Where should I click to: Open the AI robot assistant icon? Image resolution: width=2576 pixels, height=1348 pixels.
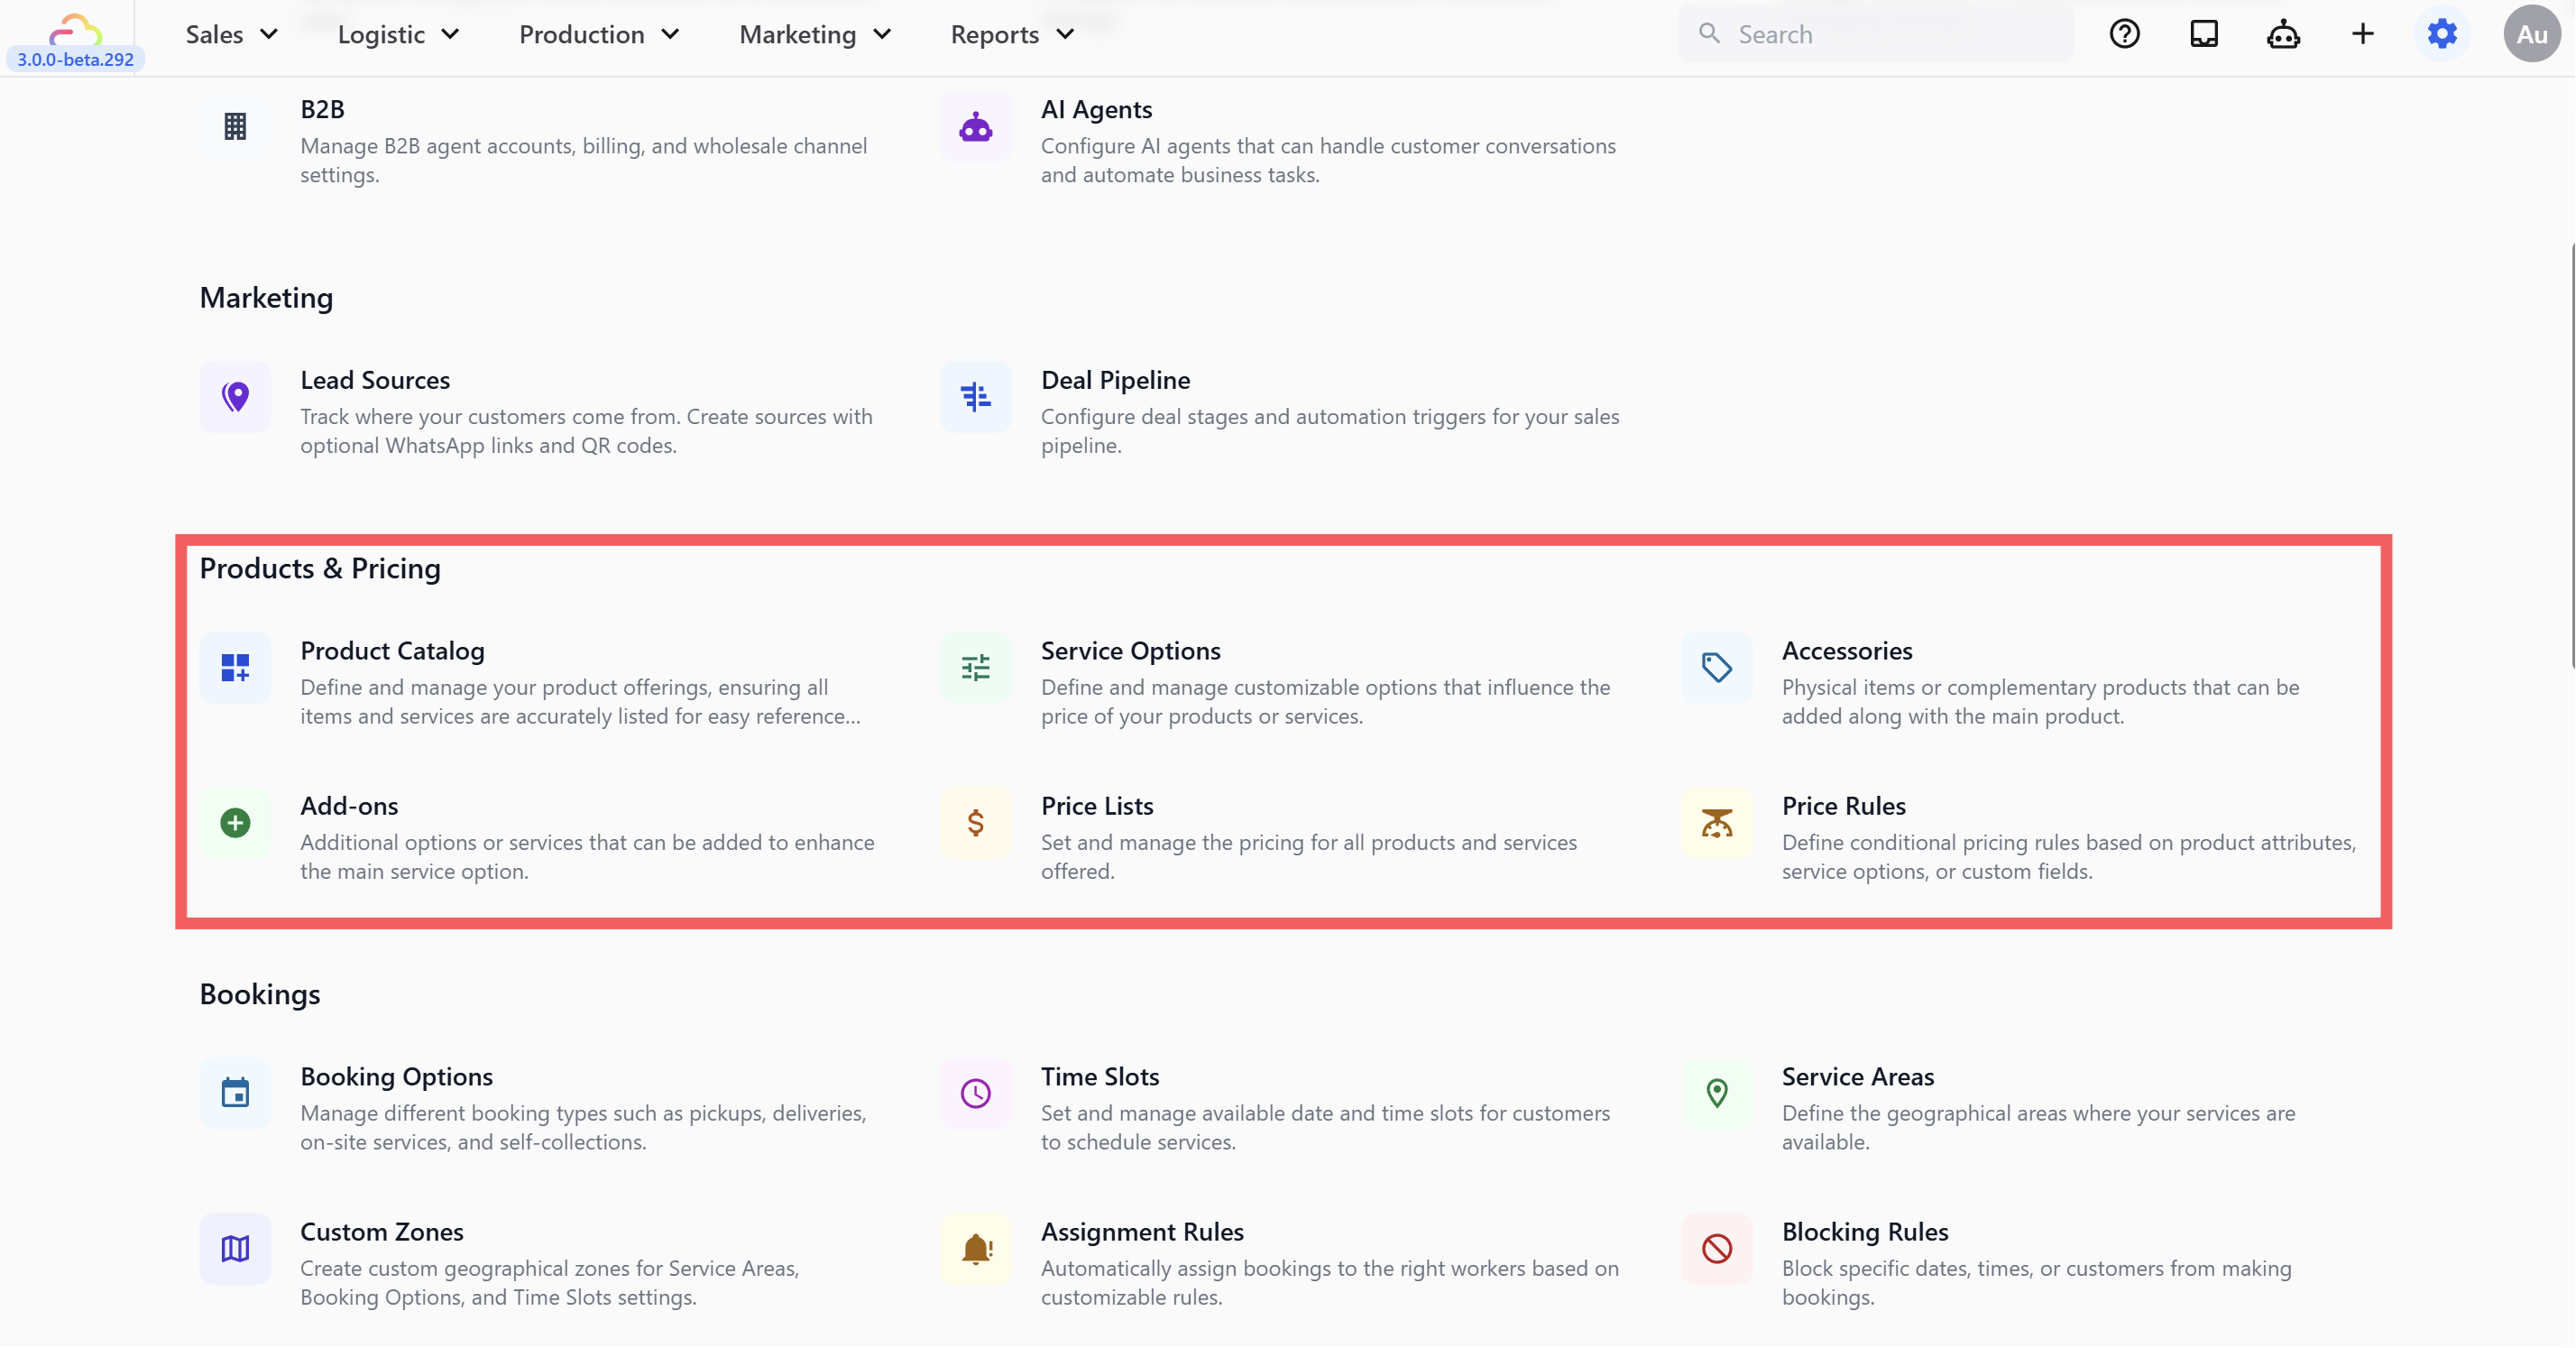click(x=2283, y=34)
